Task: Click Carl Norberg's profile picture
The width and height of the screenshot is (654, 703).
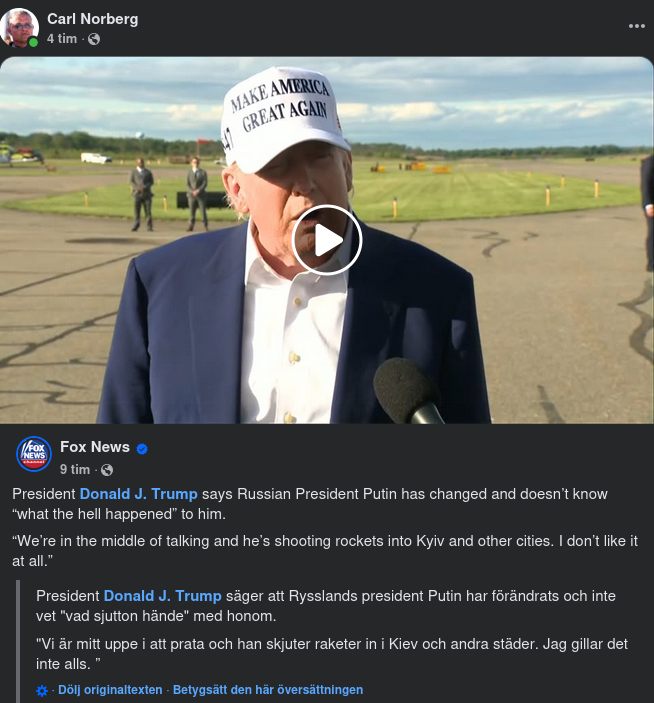Action: [x=20, y=27]
